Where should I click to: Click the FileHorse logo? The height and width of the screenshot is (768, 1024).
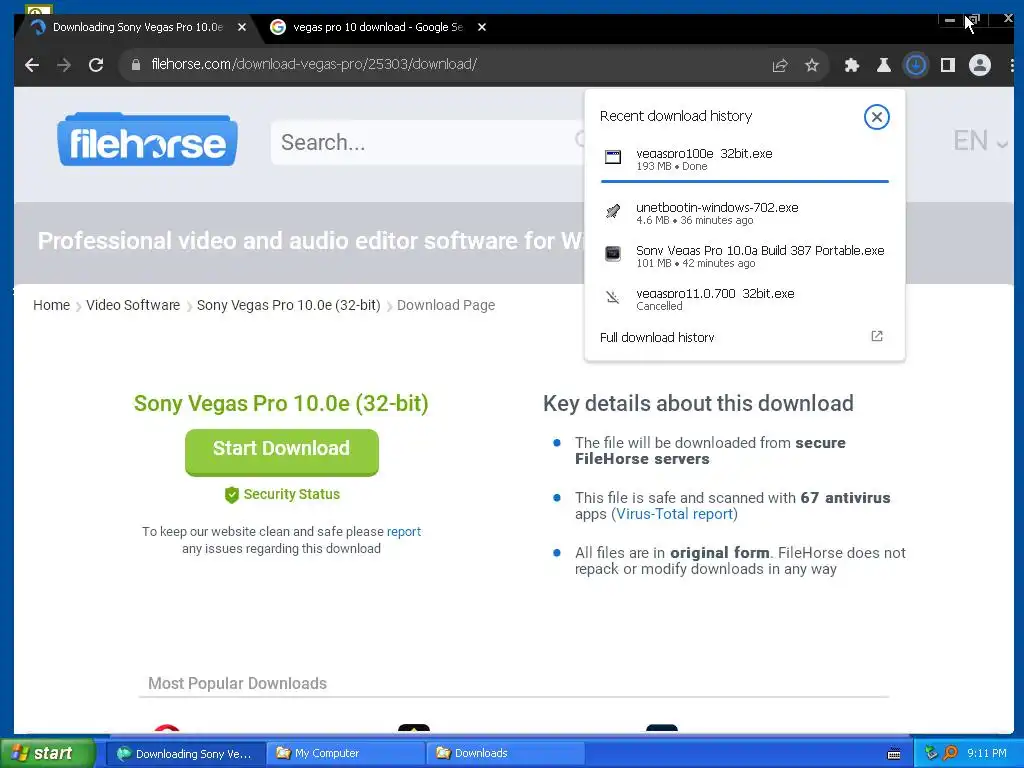click(x=148, y=140)
